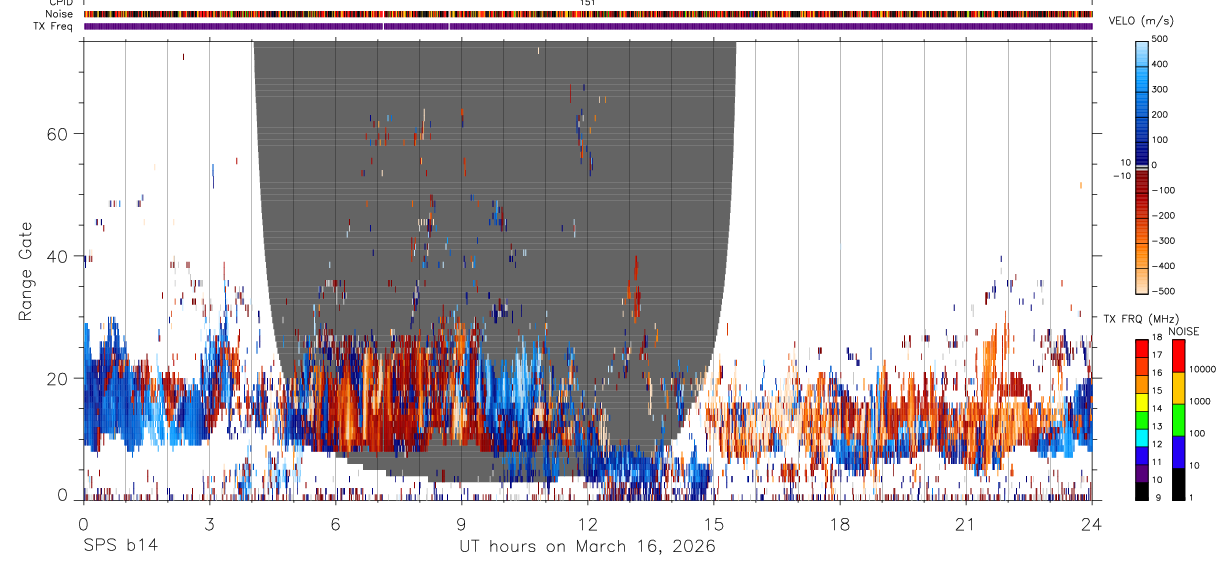This screenshot has height=567, width=1228.
Task: Click the 18 hour tick on the UT axis
Action: tap(840, 523)
